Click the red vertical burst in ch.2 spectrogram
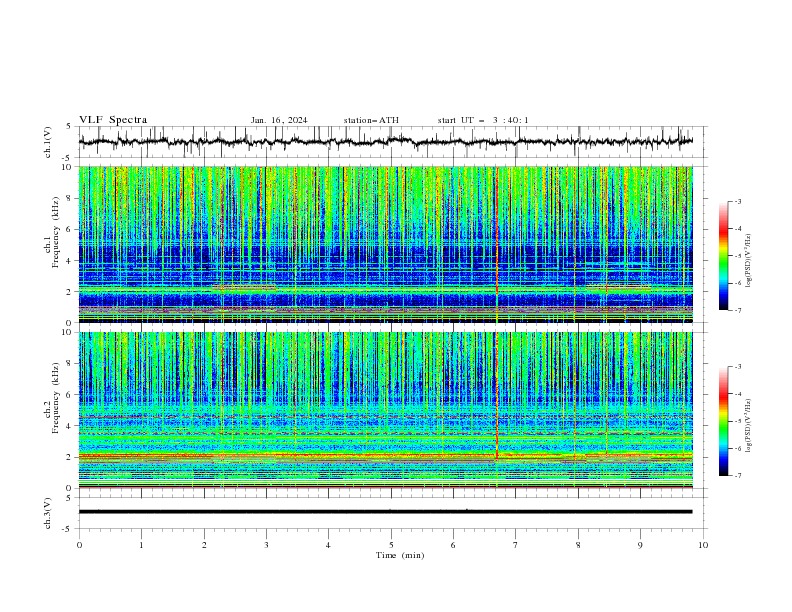Screen dimensions: 792x612 click(497, 395)
